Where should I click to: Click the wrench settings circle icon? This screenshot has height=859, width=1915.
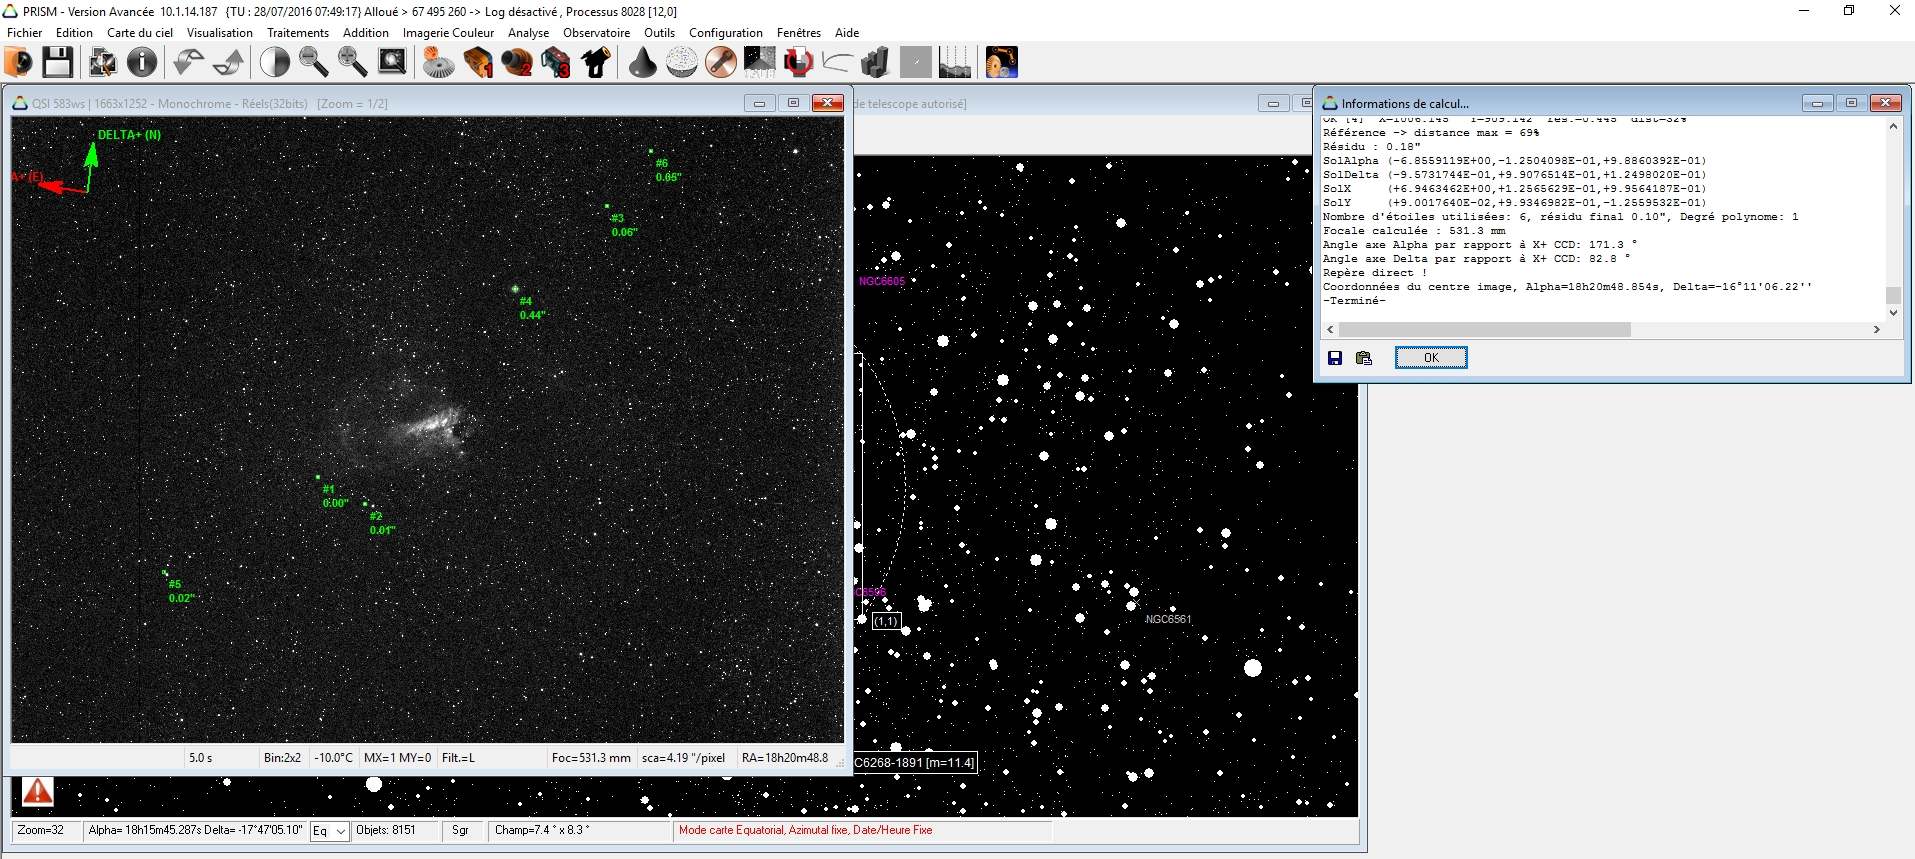[720, 62]
